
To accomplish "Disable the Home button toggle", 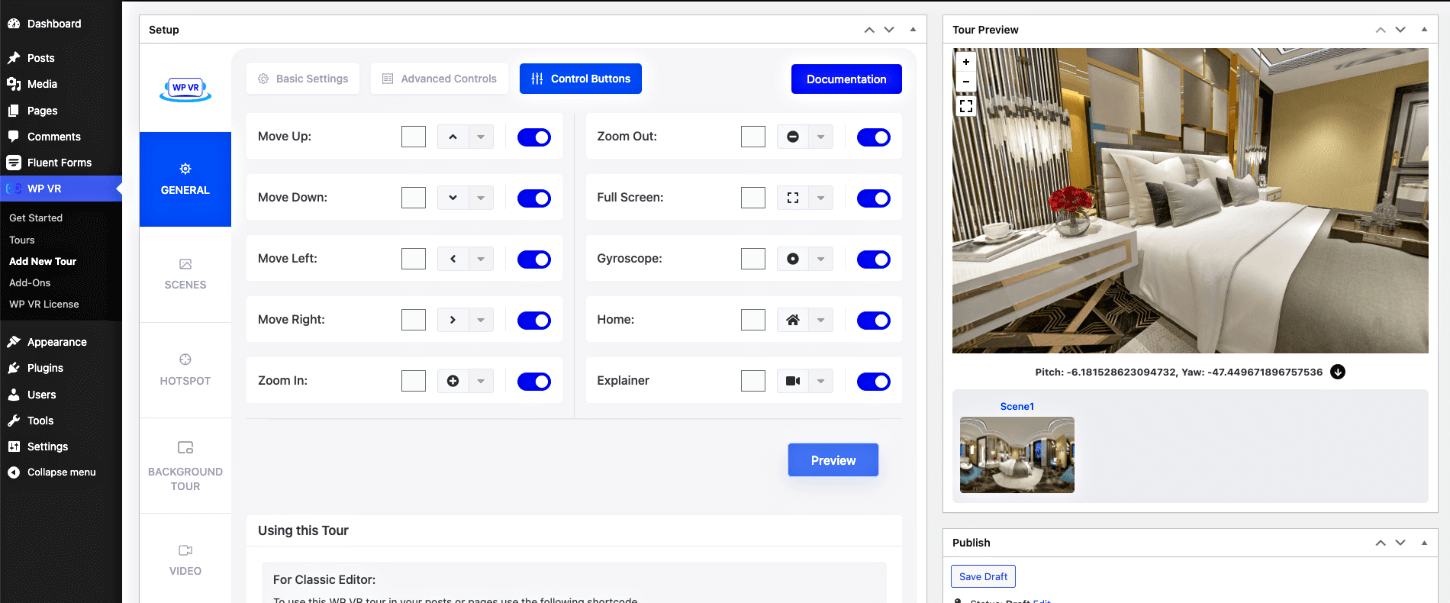I will [x=874, y=320].
